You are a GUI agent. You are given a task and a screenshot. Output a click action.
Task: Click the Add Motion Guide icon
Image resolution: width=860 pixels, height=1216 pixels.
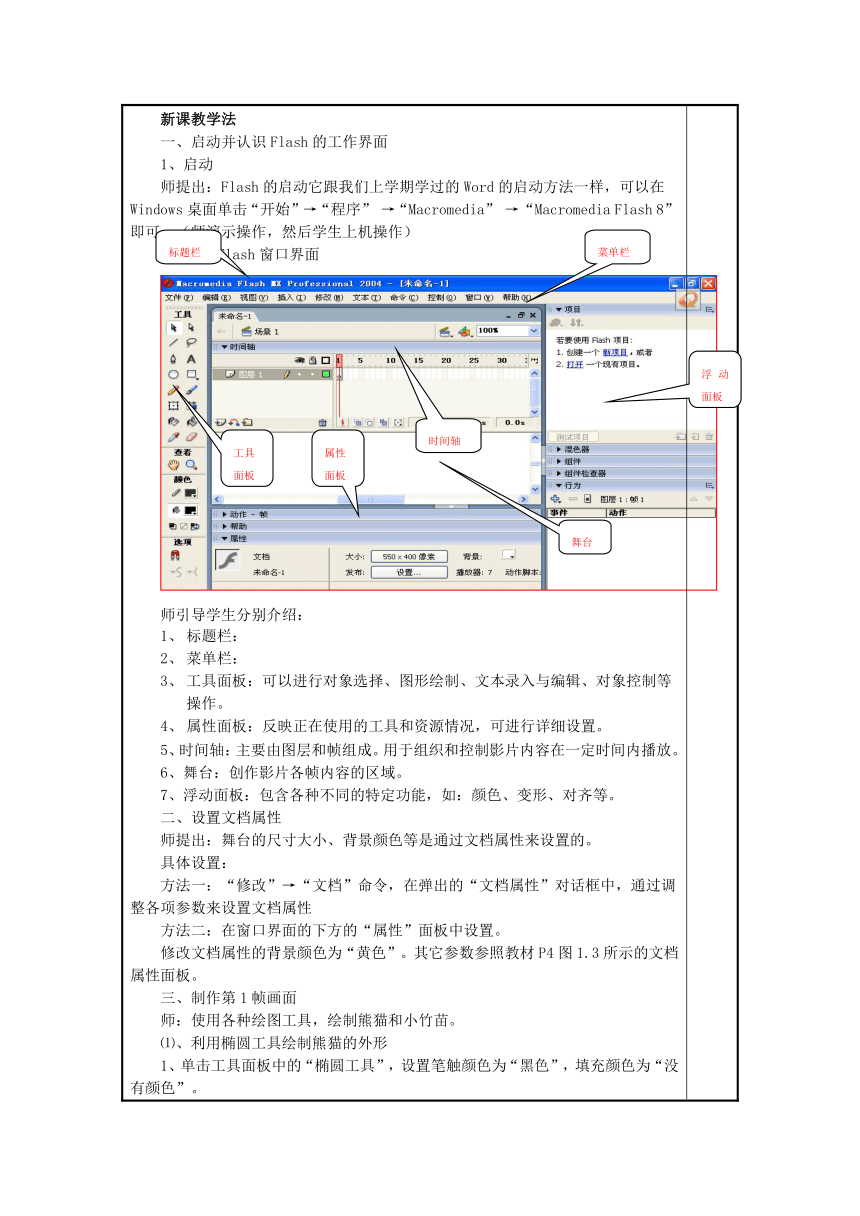234,423
